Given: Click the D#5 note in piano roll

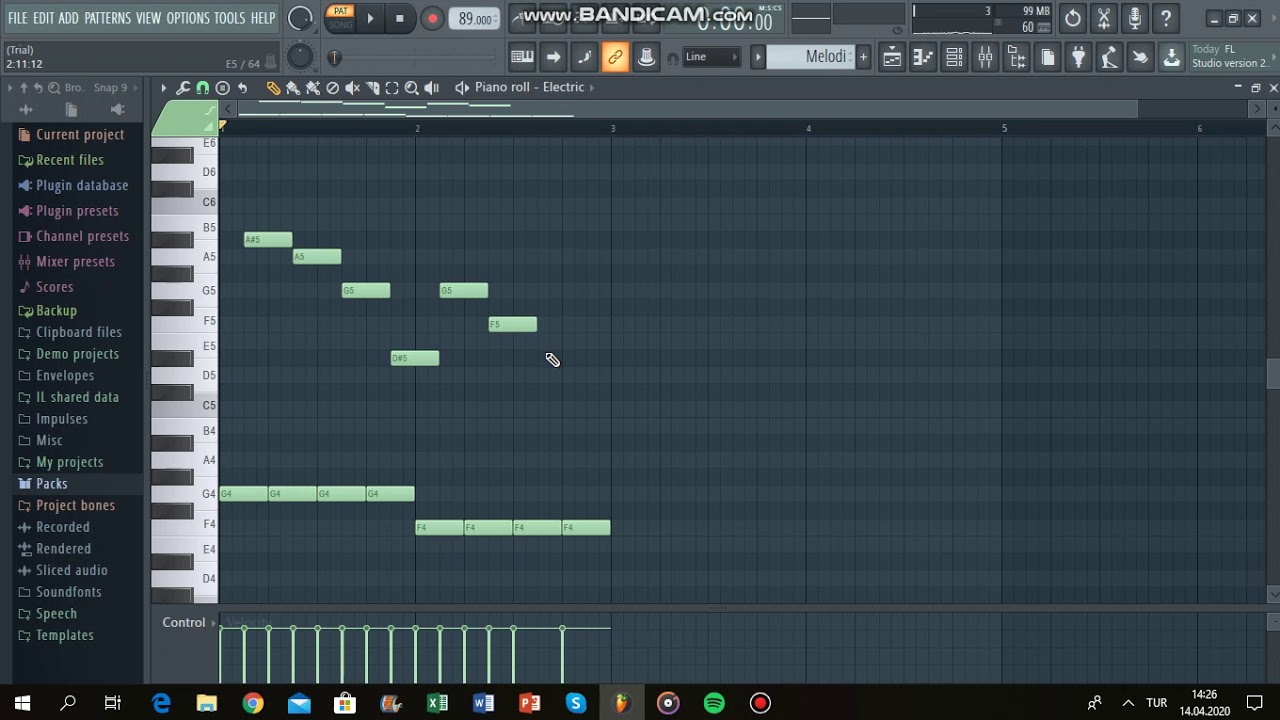Looking at the screenshot, I should click(x=415, y=358).
